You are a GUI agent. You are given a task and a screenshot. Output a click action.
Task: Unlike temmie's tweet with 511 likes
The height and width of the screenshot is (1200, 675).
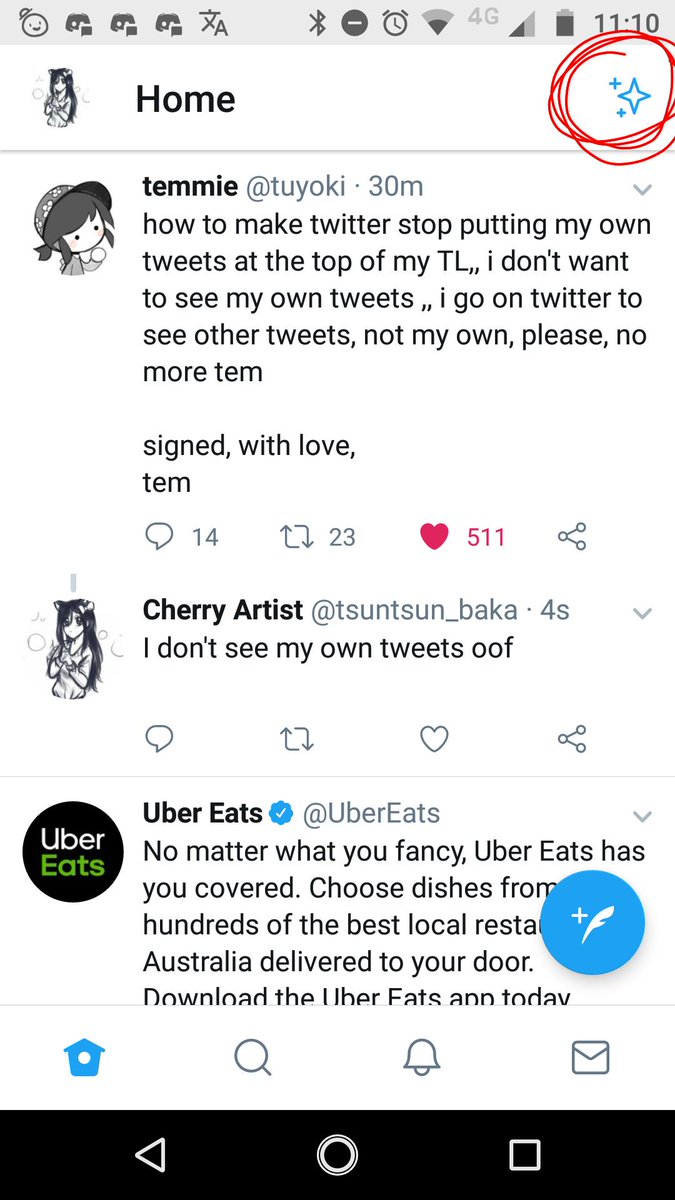(x=434, y=537)
